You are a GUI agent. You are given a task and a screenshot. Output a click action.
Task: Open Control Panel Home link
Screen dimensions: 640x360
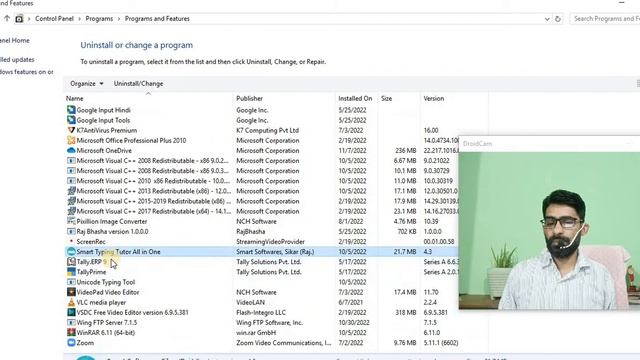point(15,40)
